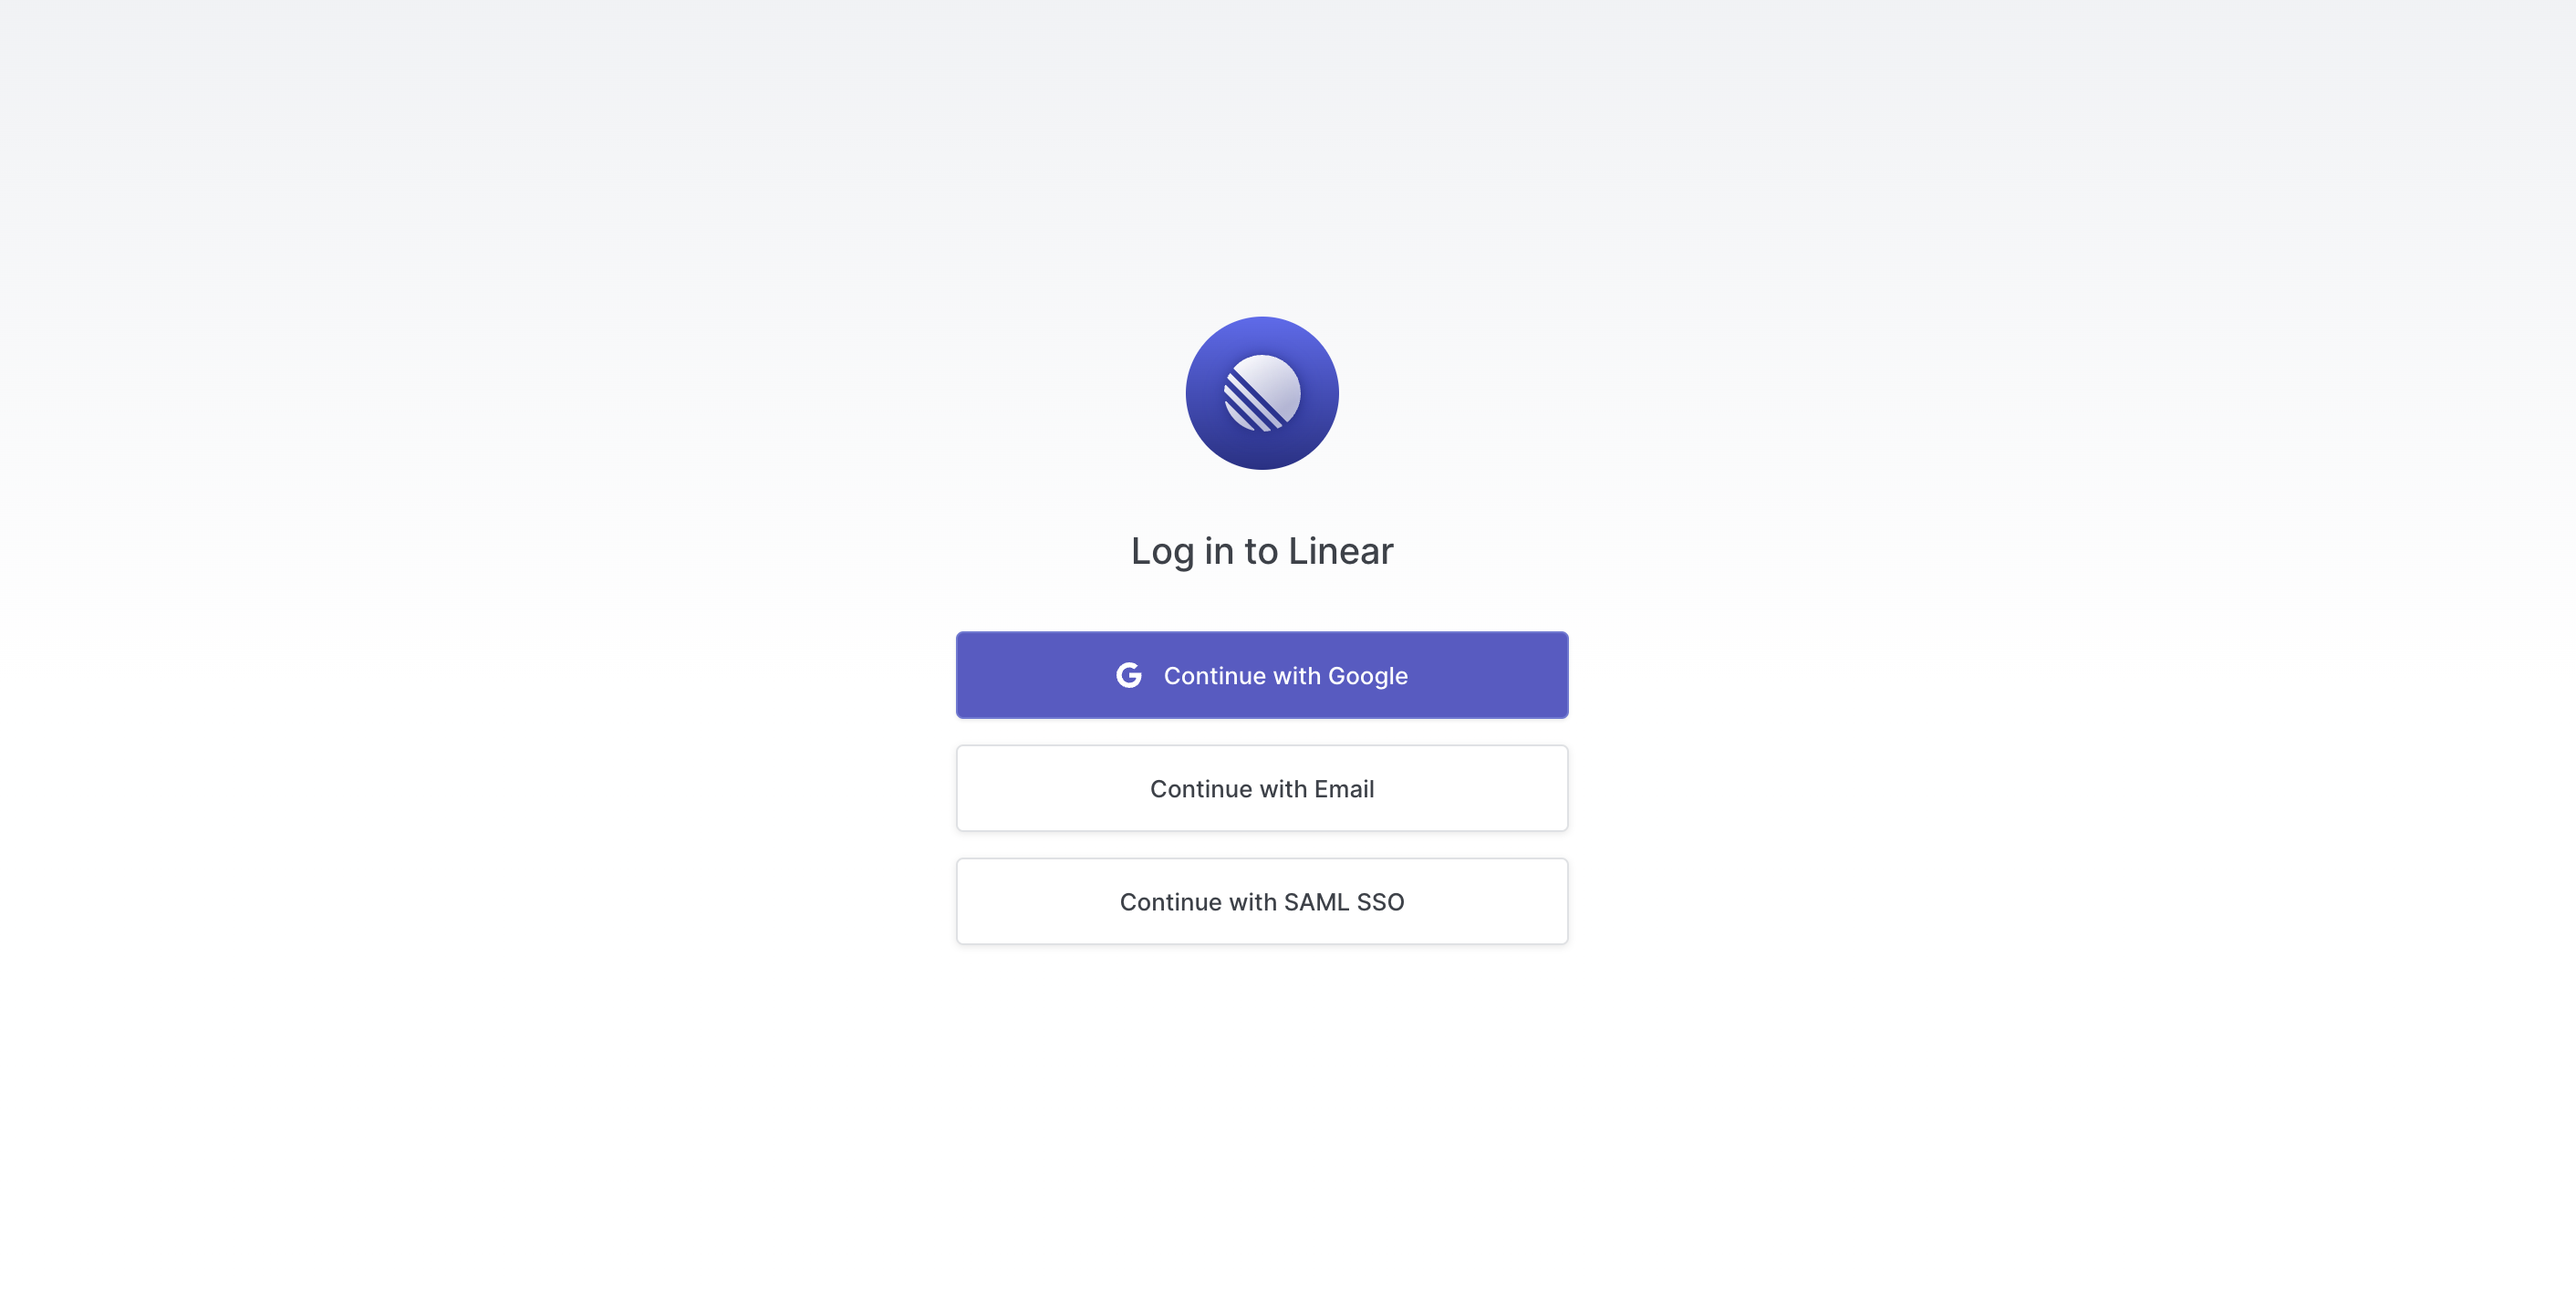Click the word Linear in the heading
This screenshot has height=1290, width=2576.
tap(1340, 551)
